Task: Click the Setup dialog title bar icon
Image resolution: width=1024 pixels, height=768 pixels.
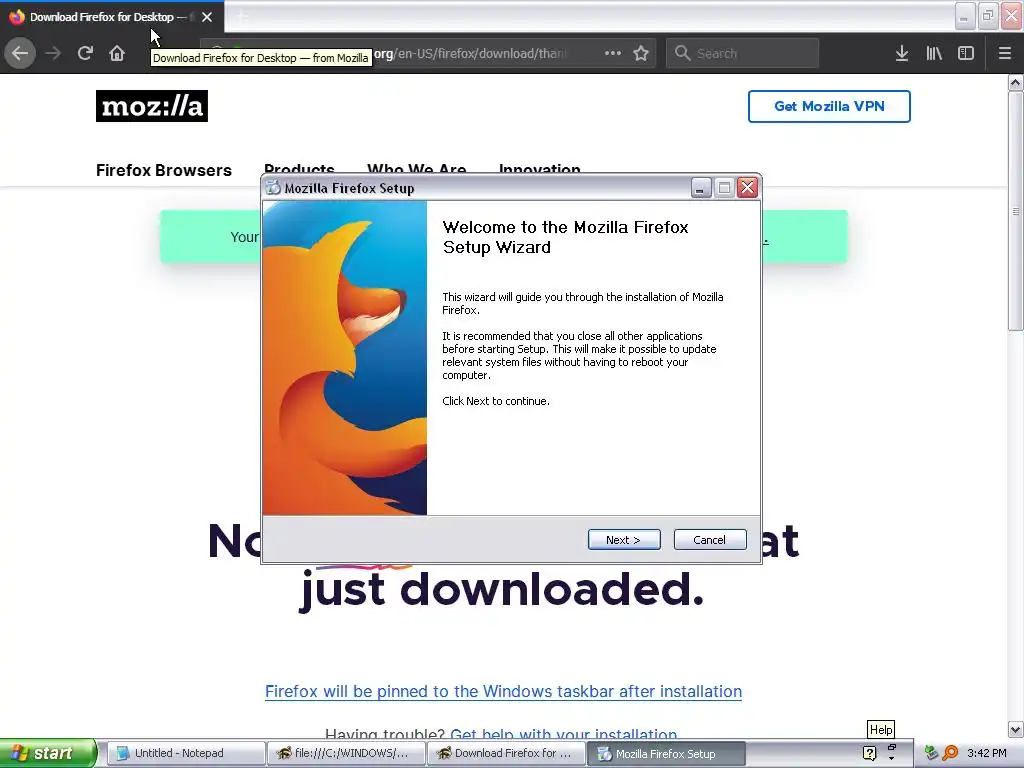Action: (x=274, y=188)
